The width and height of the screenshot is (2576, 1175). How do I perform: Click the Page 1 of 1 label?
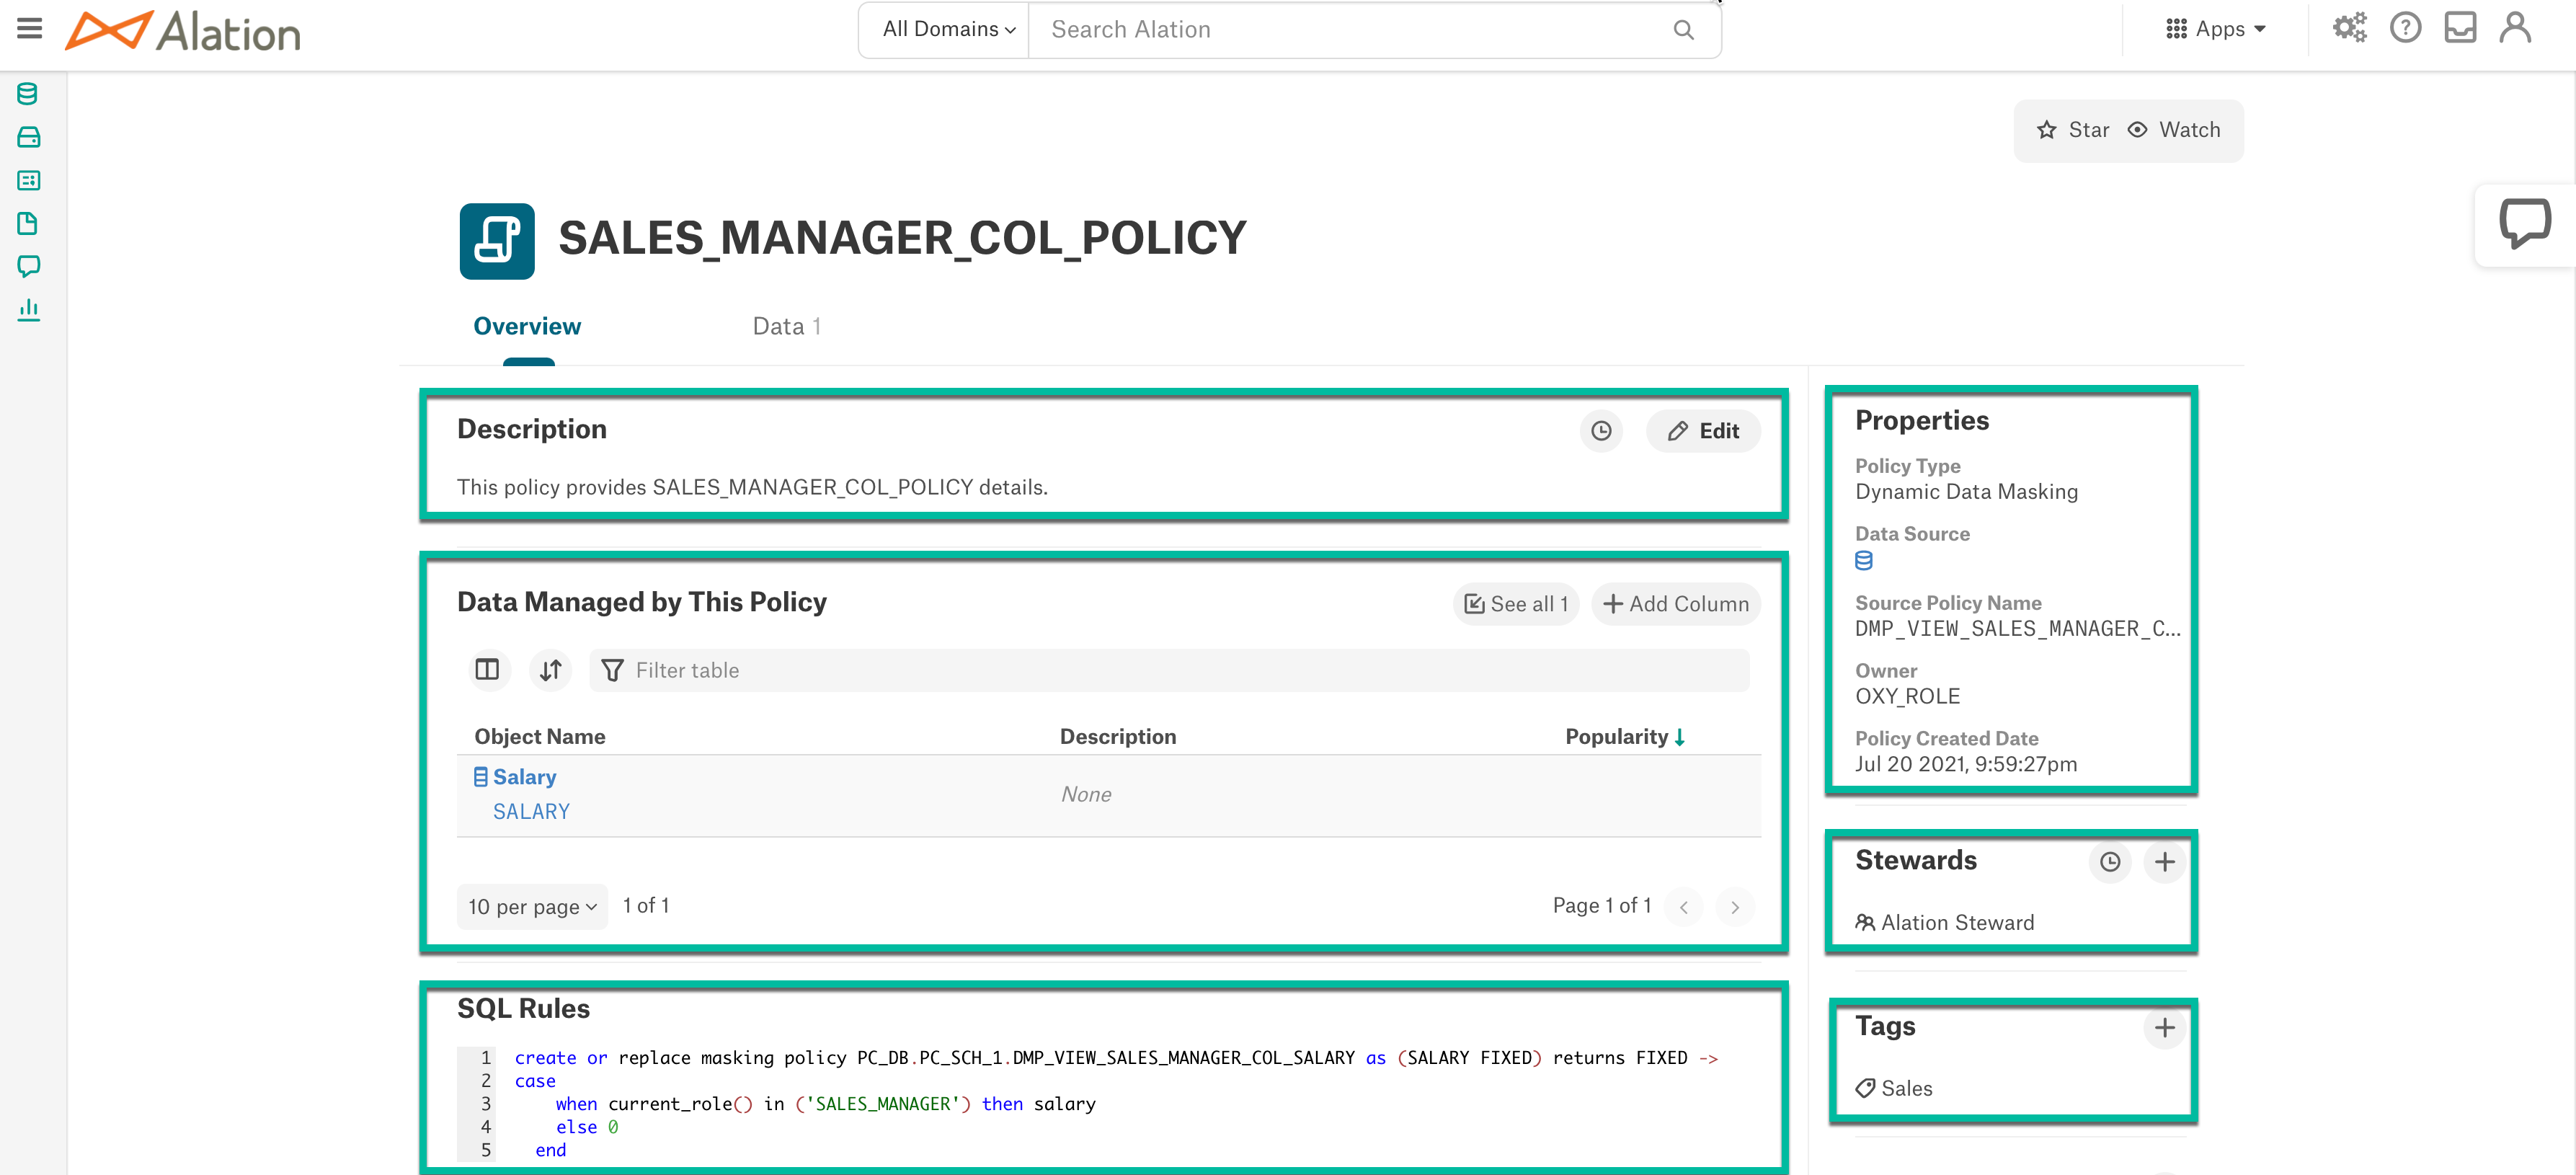(x=1601, y=906)
